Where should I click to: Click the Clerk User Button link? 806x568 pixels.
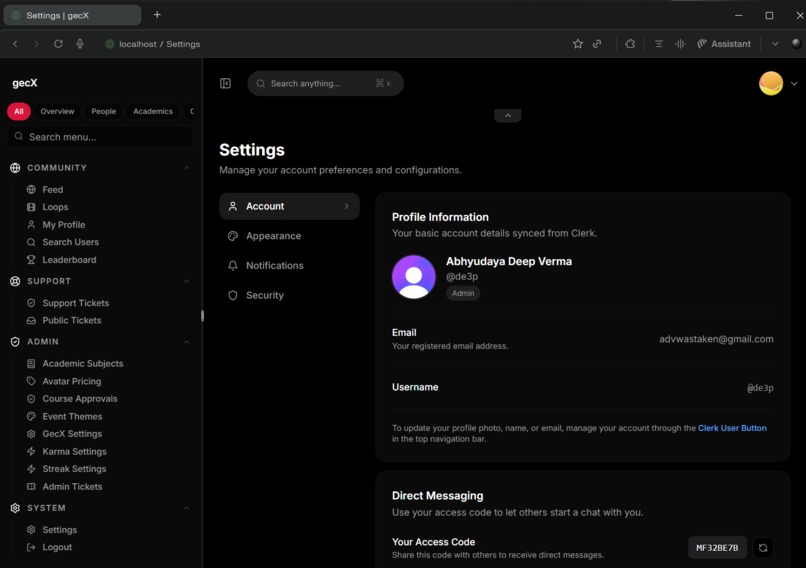pyautogui.click(x=732, y=428)
